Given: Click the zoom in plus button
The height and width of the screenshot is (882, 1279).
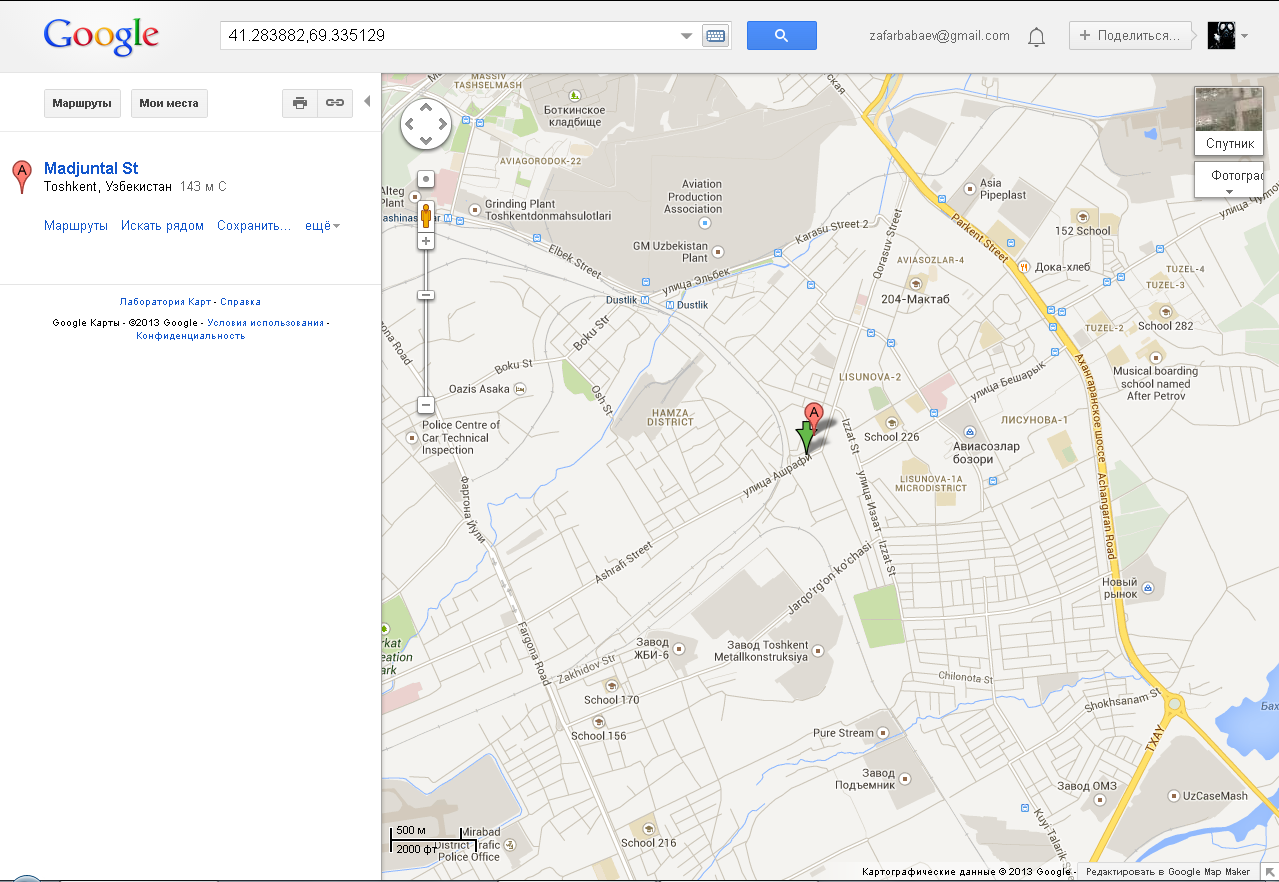Looking at the screenshot, I should pyautogui.click(x=426, y=242).
